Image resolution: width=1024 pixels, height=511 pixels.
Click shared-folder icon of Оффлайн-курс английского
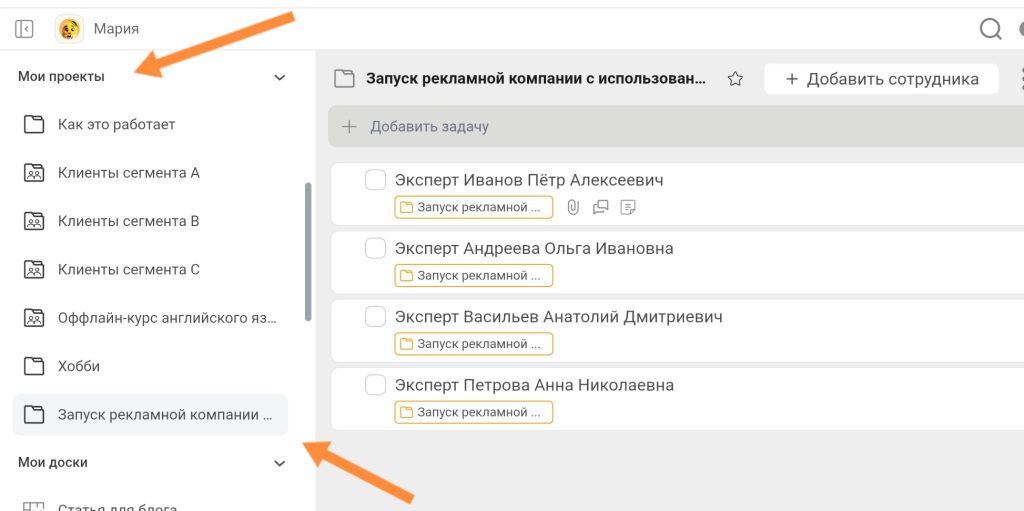34,318
